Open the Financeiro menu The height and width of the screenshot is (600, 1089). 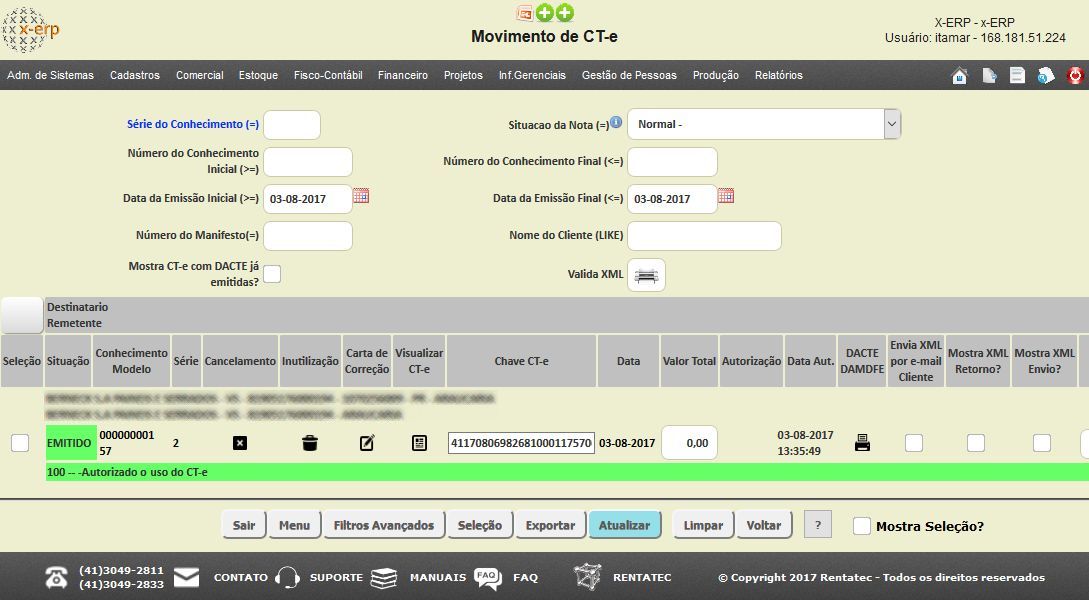pyautogui.click(x=403, y=75)
